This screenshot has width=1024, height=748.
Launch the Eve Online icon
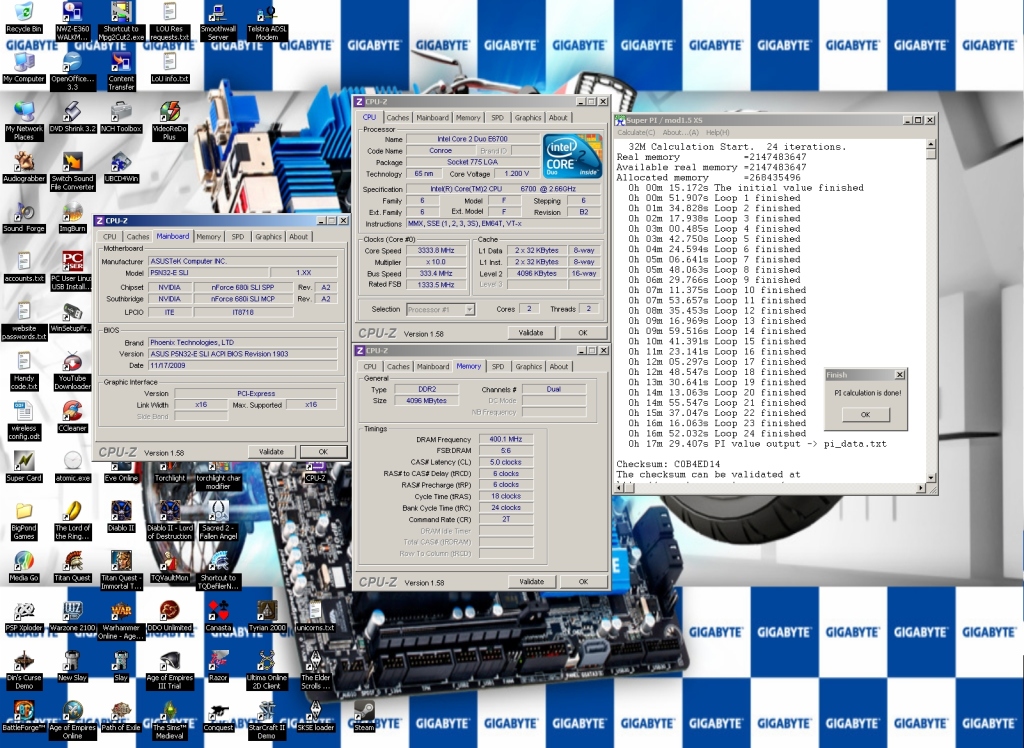click(x=121, y=474)
